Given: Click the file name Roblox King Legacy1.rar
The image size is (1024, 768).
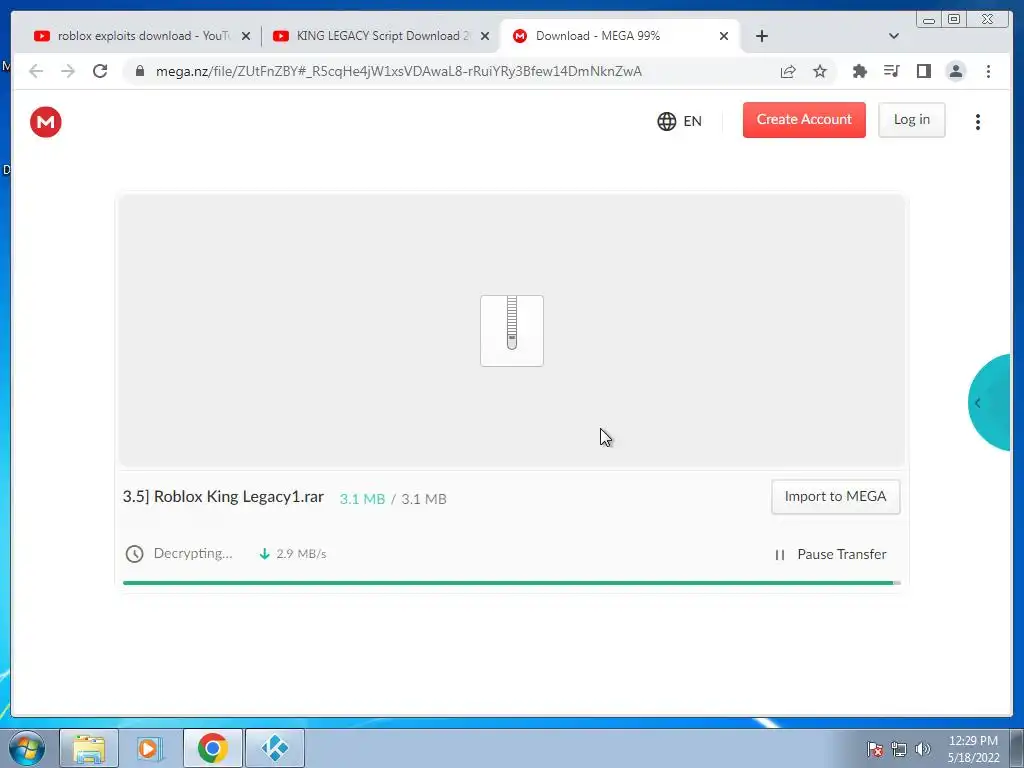Looking at the screenshot, I should click(223, 497).
